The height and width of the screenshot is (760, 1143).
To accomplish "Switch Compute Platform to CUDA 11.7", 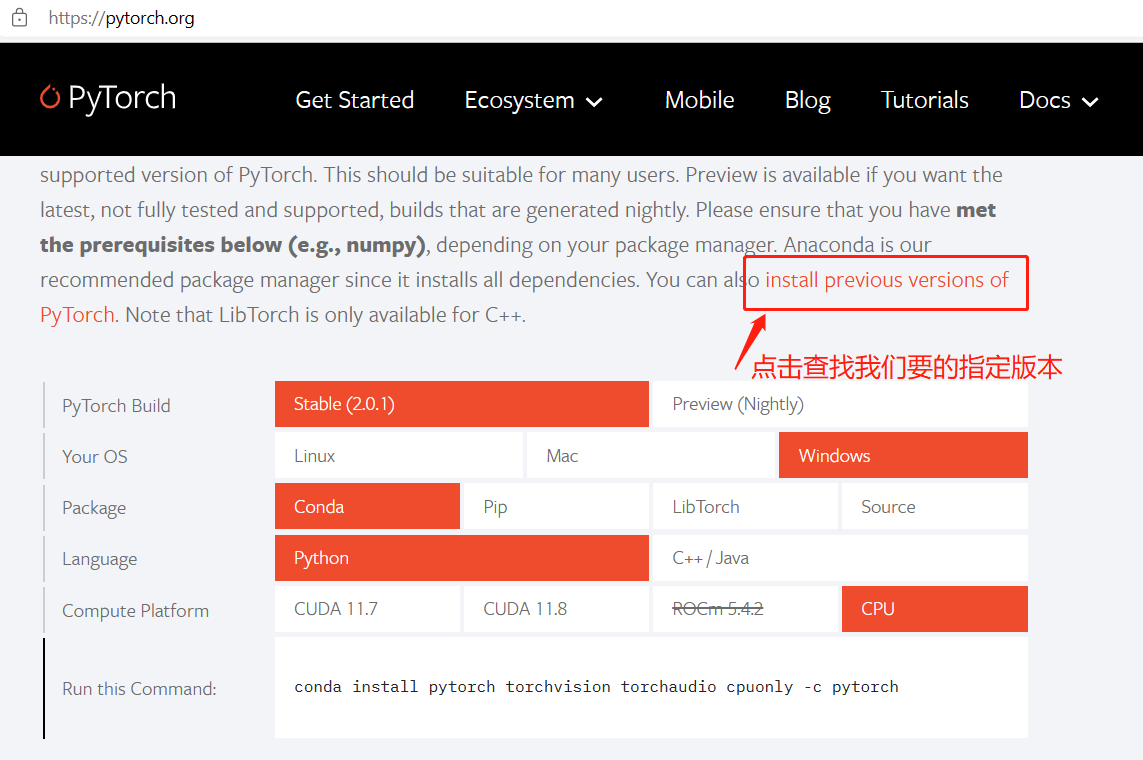I will click(x=367, y=608).
